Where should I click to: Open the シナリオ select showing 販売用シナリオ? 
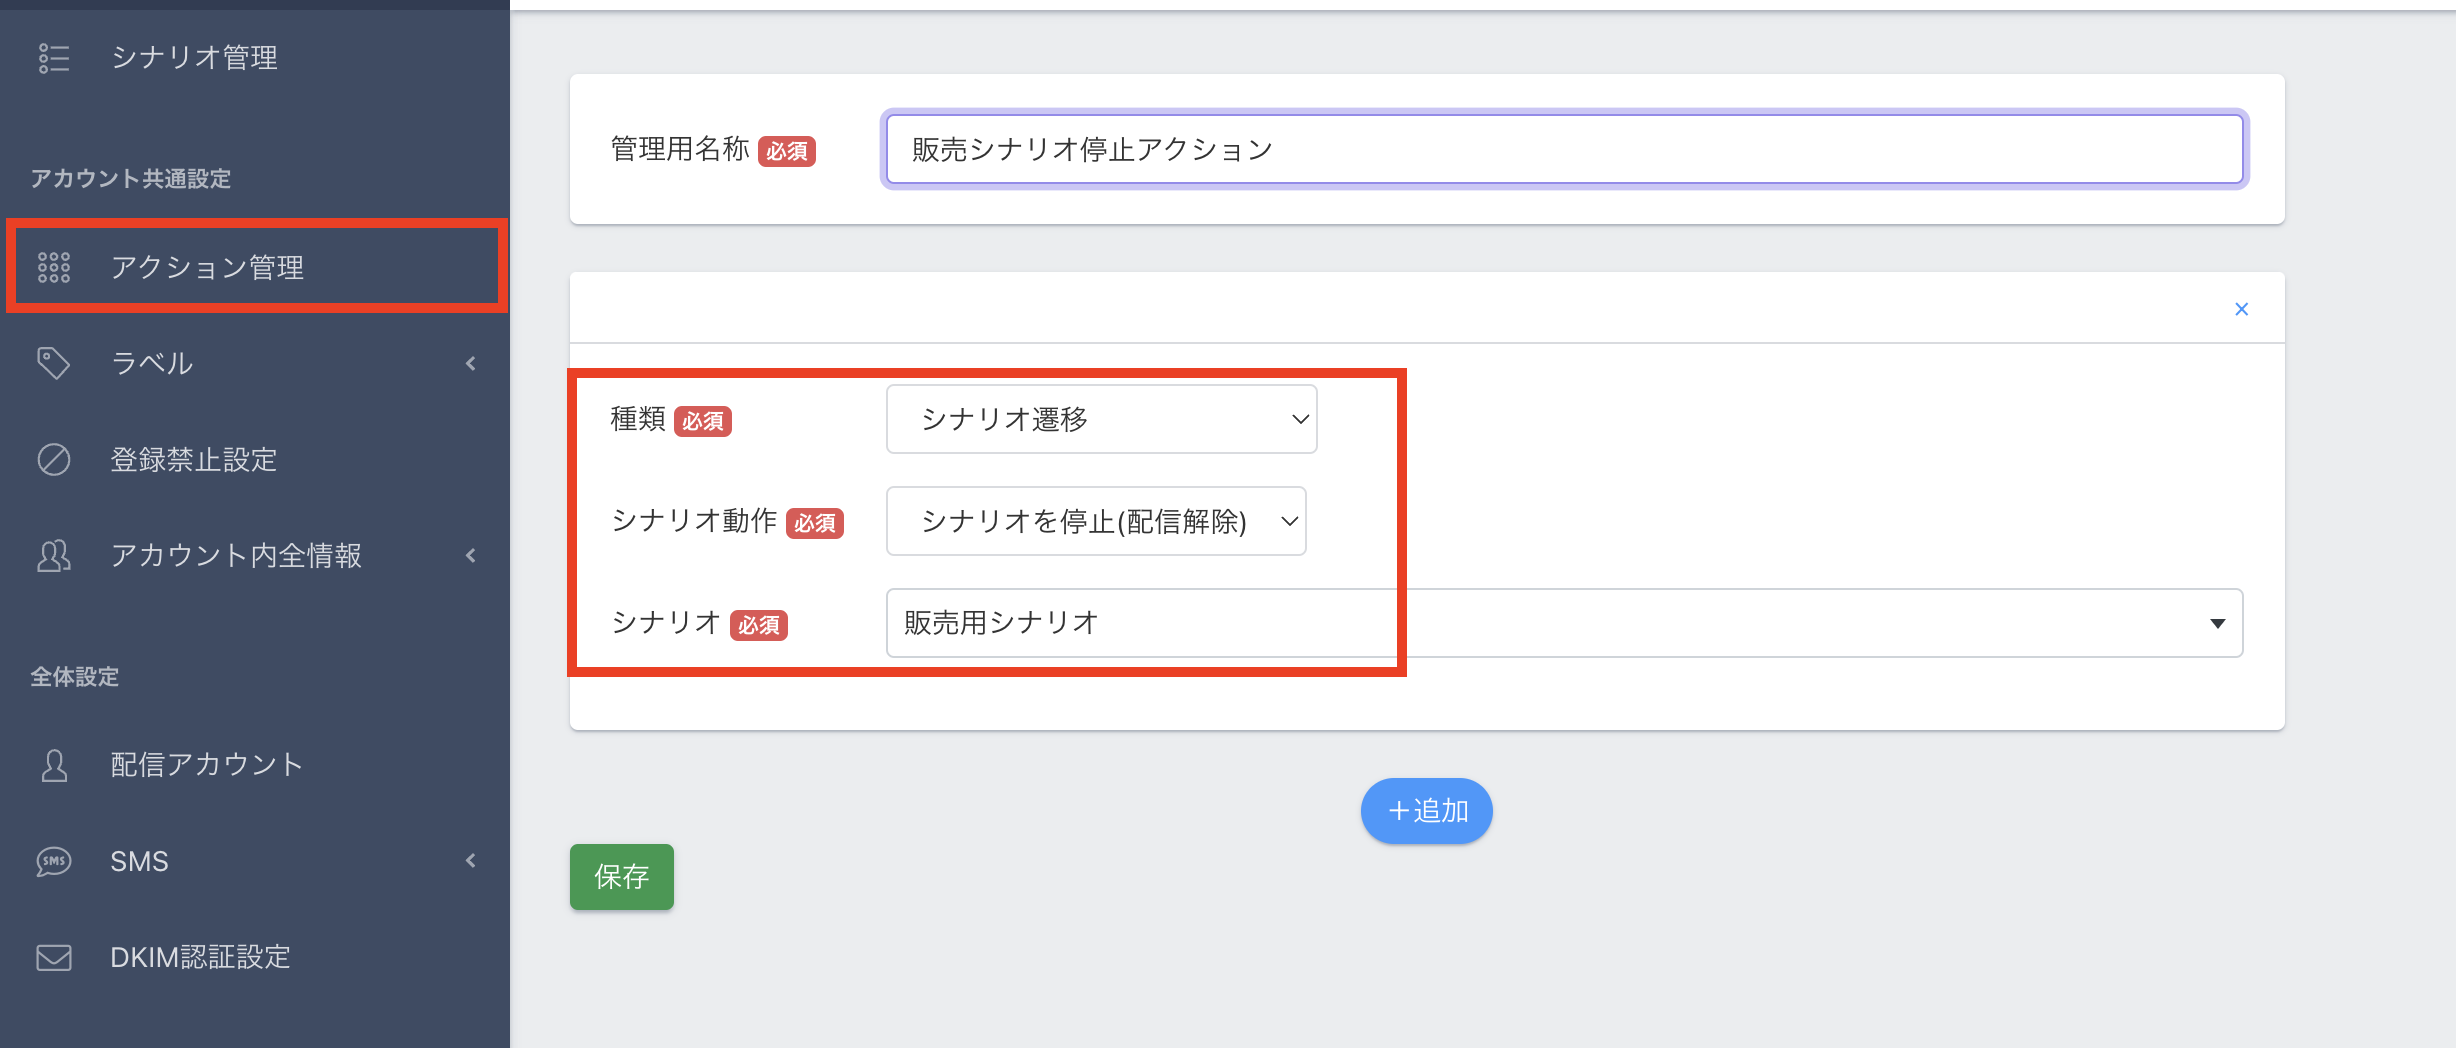1563,623
